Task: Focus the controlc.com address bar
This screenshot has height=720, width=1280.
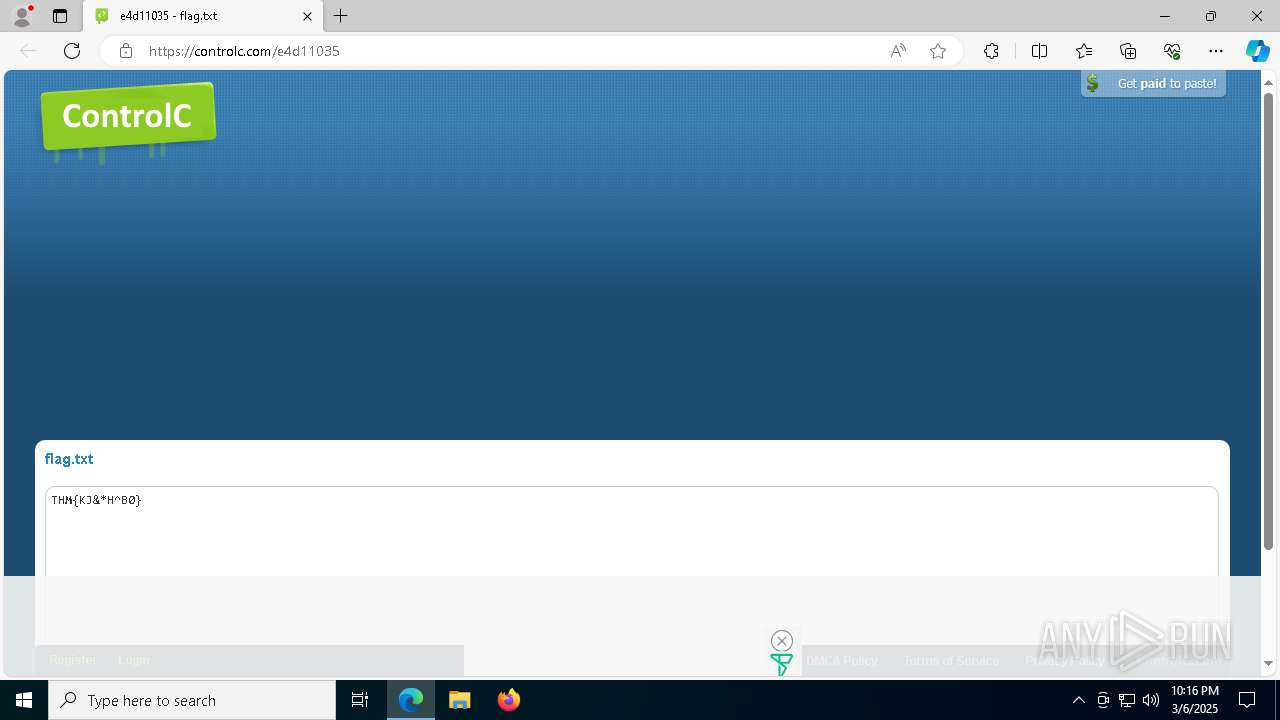Action: [x=510, y=51]
